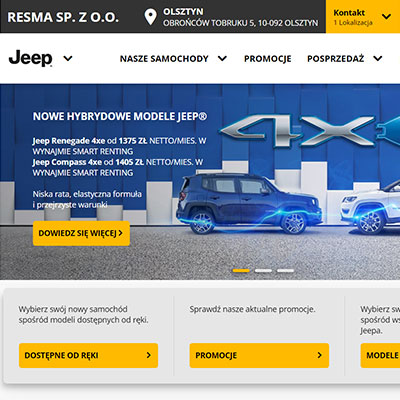Click the Dostępne od ręki button

88,356
